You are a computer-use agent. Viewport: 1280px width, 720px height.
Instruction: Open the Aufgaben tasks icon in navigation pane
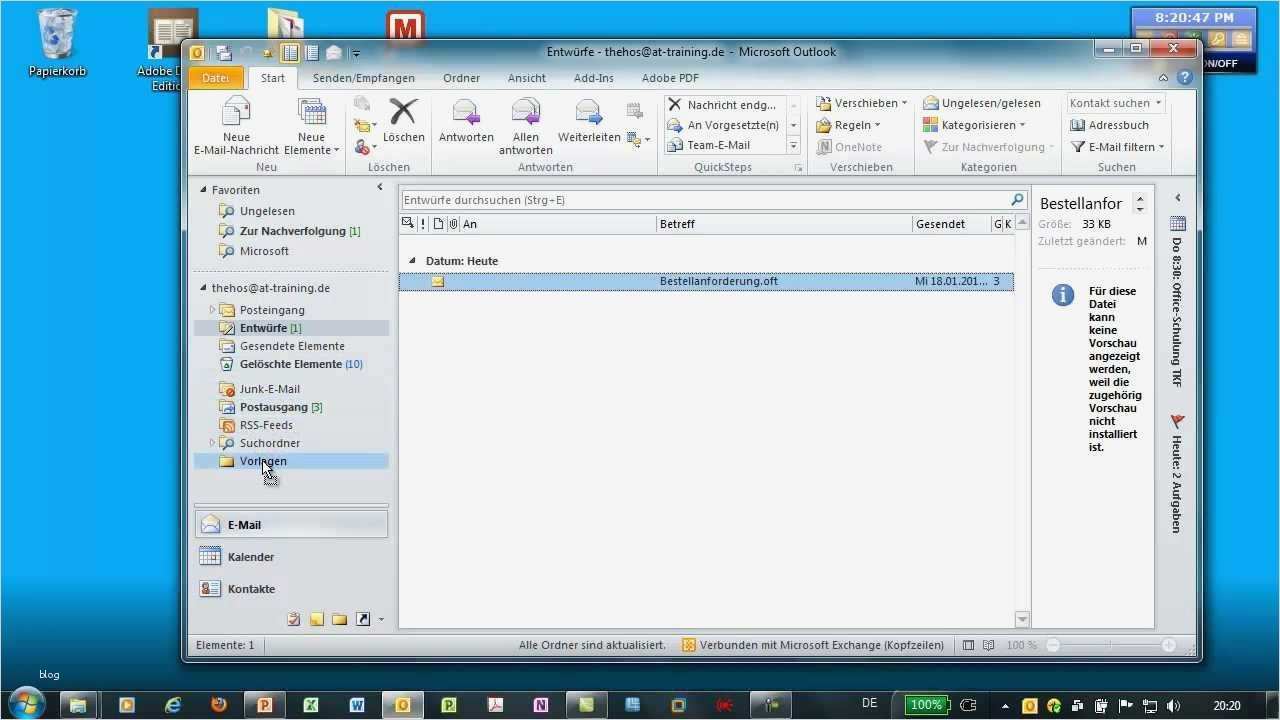point(294,619)
